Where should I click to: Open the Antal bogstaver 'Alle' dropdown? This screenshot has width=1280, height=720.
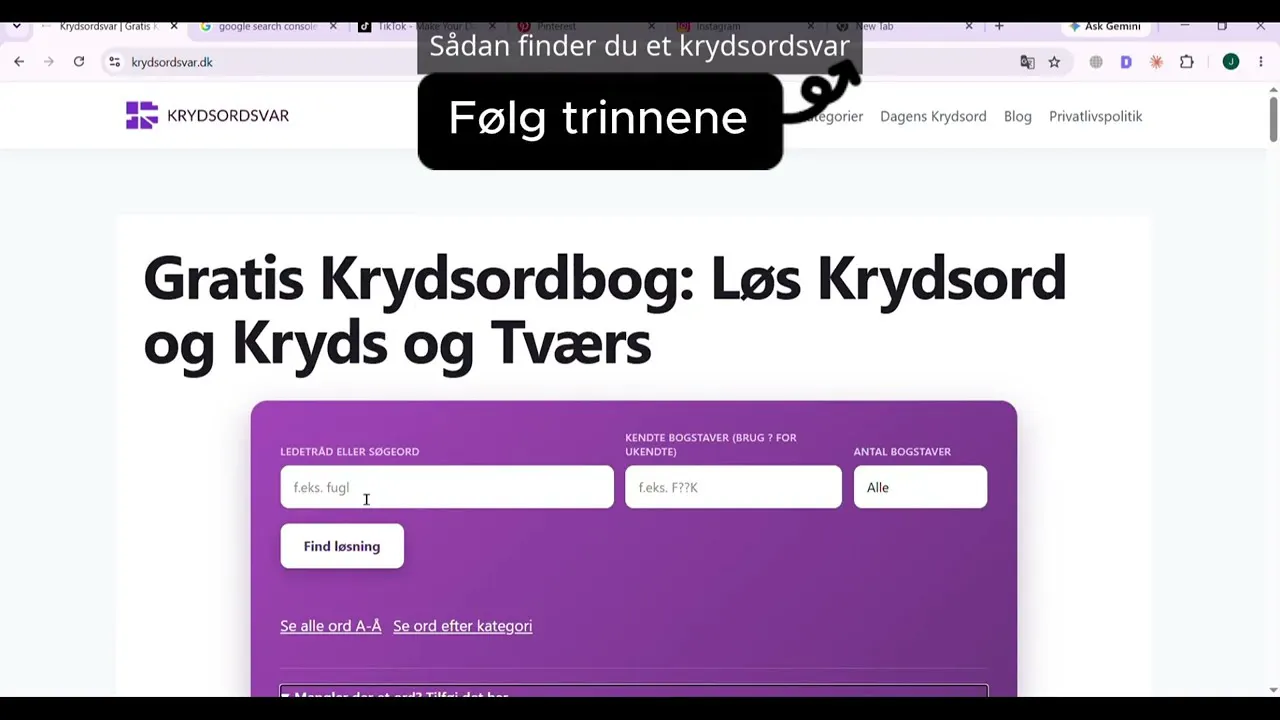(x=920, y=487)
